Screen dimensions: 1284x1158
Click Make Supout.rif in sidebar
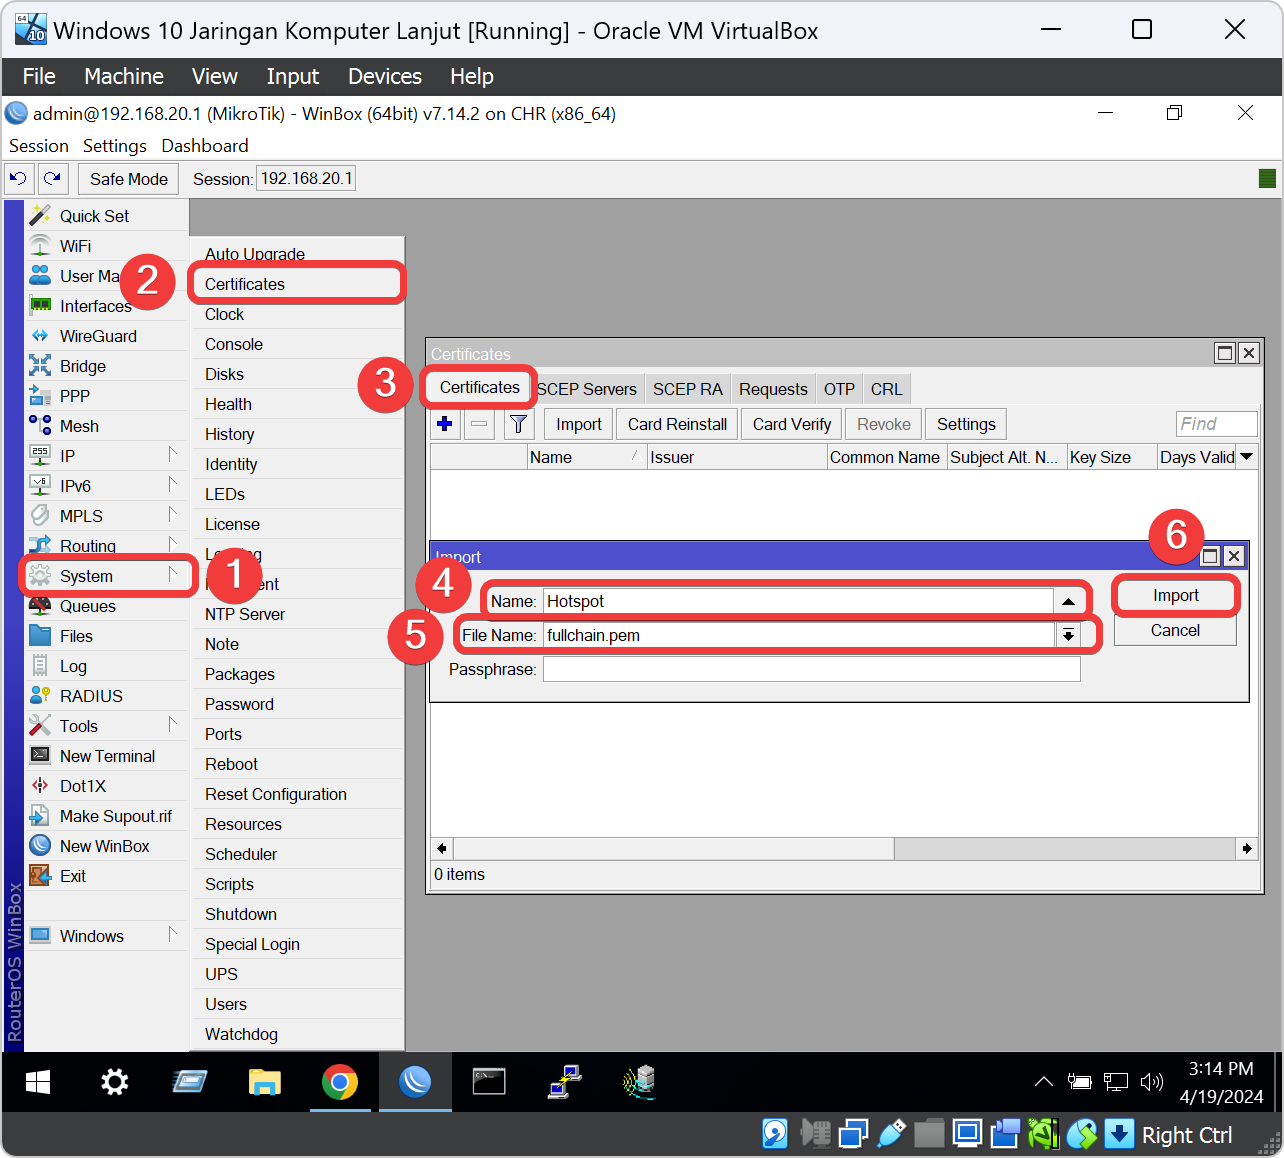coord(115,816)
